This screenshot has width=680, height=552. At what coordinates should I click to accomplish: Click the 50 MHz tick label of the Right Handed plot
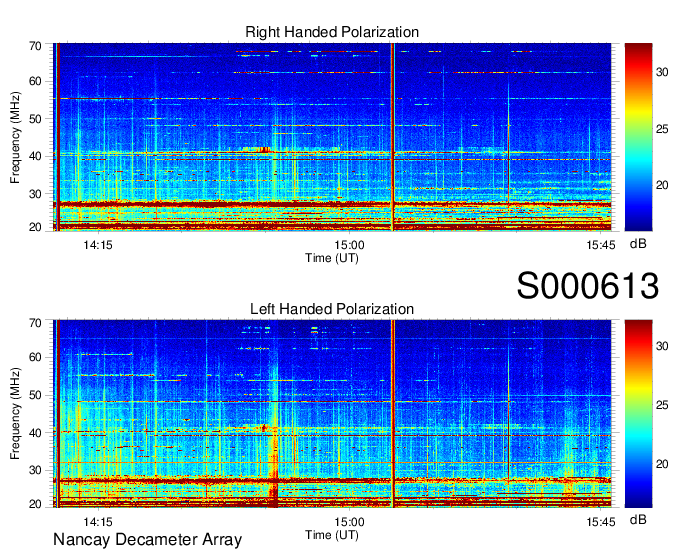tap(35, 119)
